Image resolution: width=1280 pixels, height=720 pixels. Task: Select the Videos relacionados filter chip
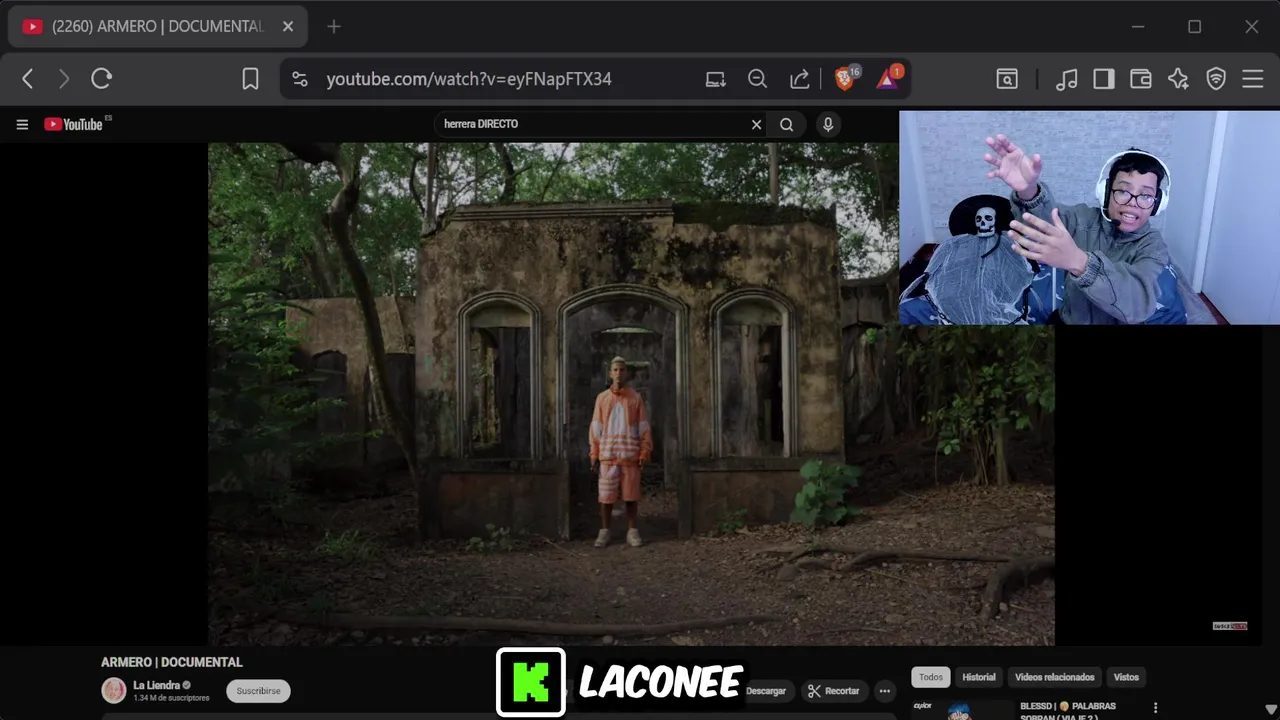1055,677
